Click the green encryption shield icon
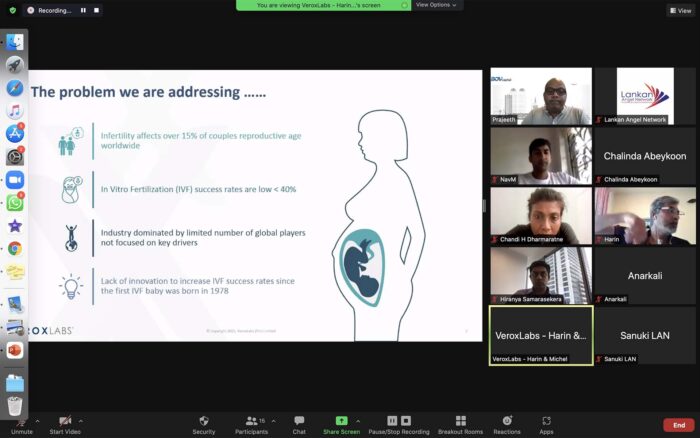The image size is (700, 438). click(12, 10)
